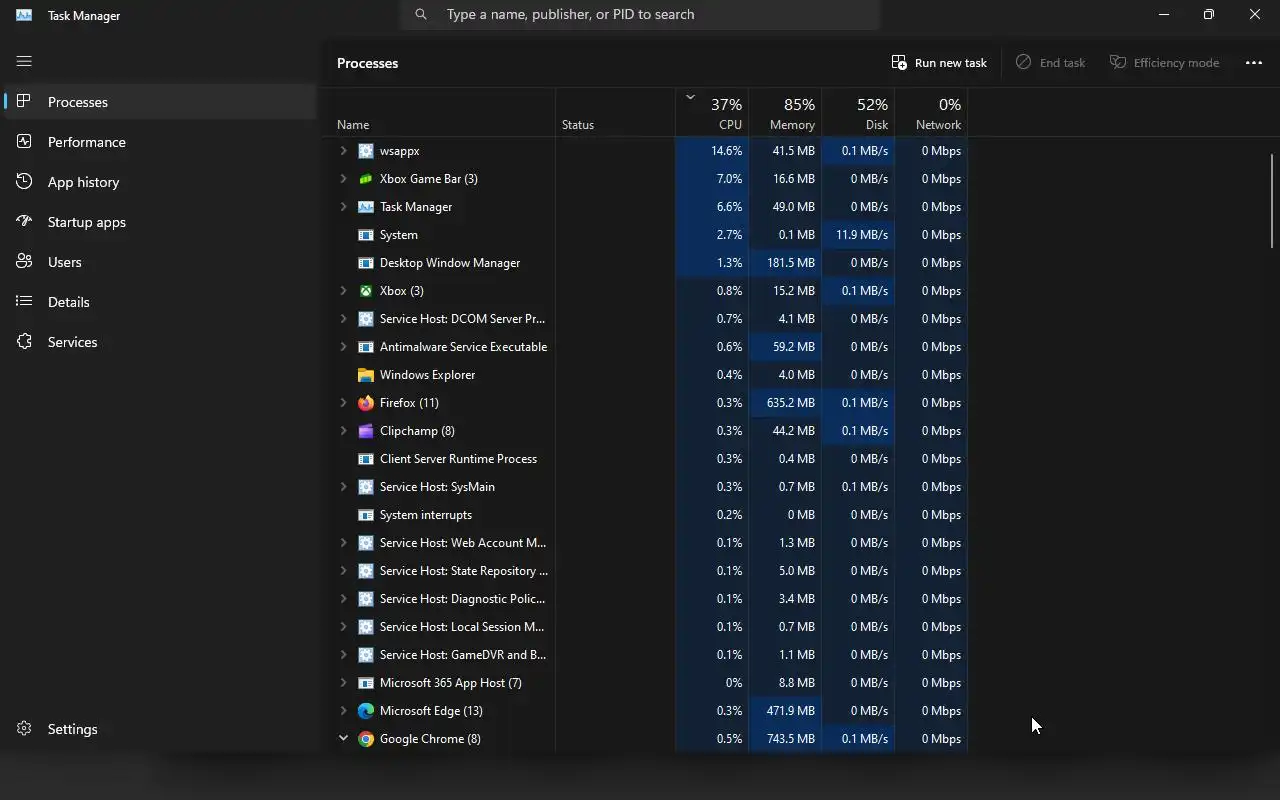This screenshot has height=800, width=1280.
Task: Click the search magnifier icon
Action: tap(421, 14)
